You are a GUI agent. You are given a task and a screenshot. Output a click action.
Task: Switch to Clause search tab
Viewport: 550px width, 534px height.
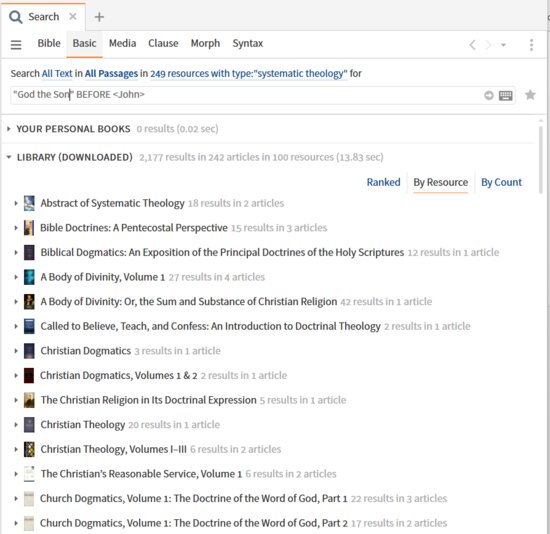coord(163,43)
